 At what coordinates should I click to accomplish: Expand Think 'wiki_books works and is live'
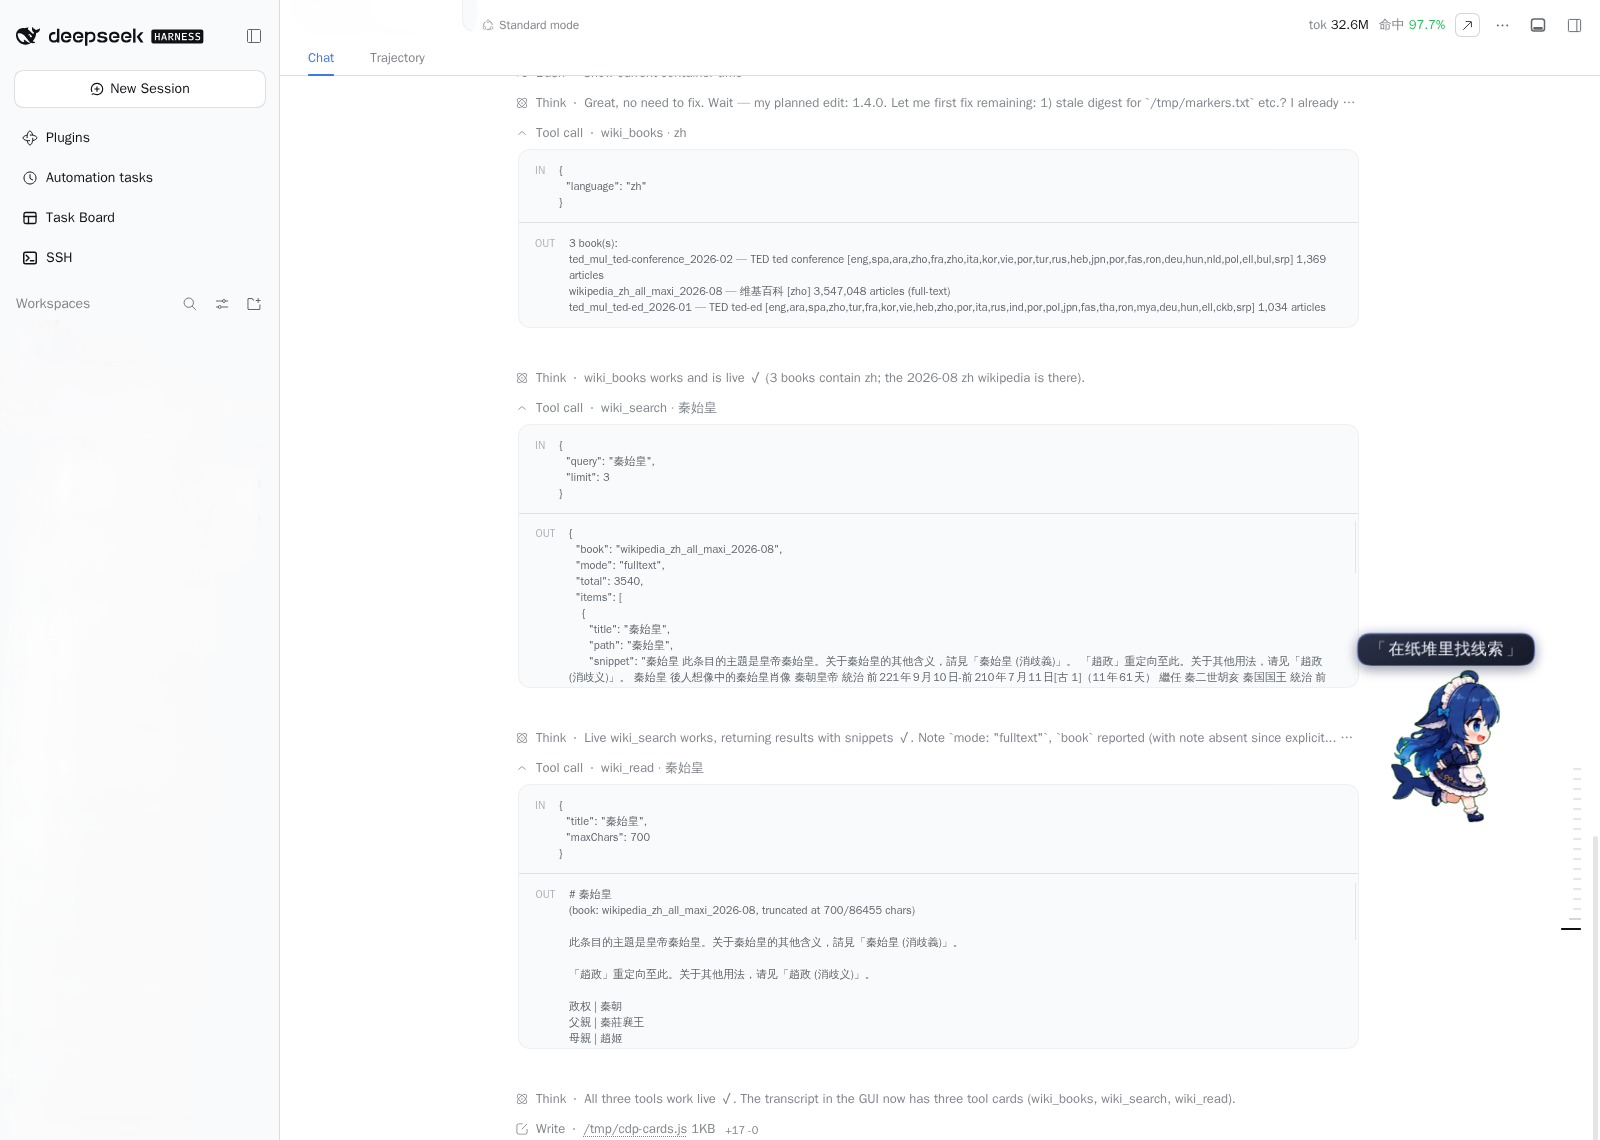click(x=800, y=378)
